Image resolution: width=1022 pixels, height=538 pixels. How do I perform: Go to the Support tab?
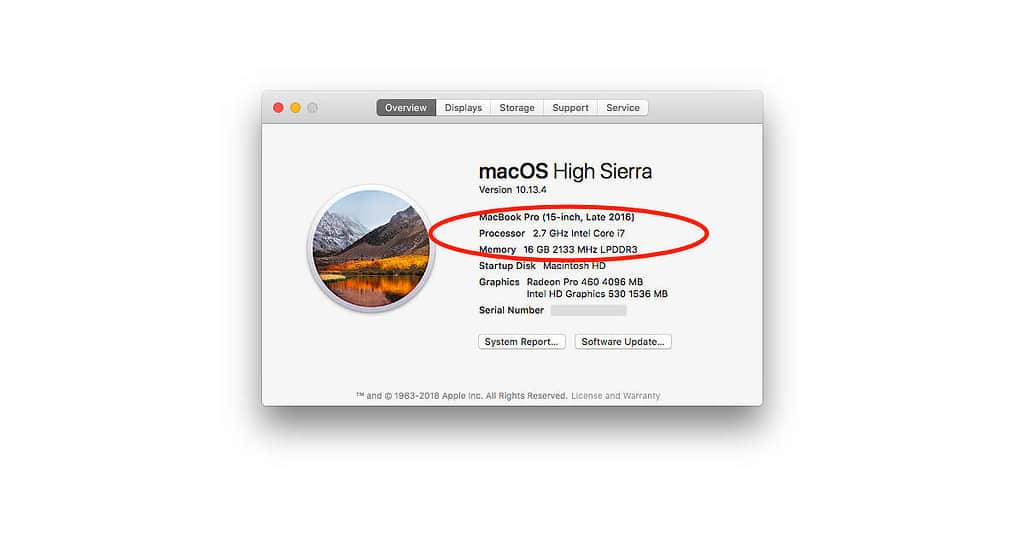click(x=570, y=108)
